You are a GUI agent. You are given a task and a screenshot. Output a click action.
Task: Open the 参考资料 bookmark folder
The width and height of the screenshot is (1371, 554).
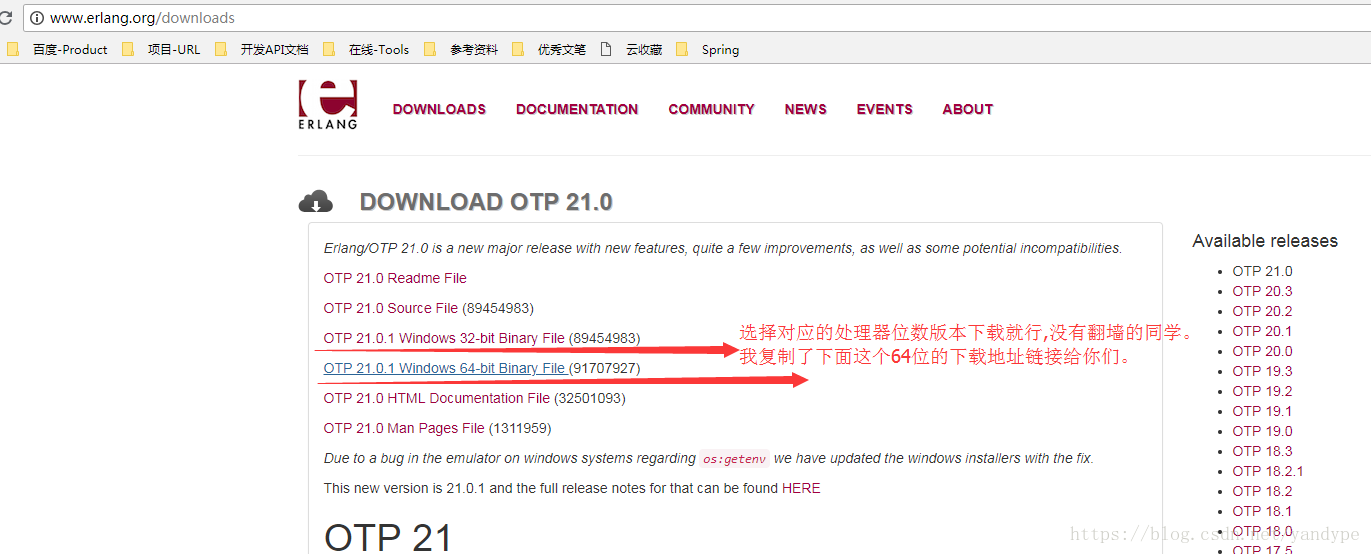[x=461, y=49]
